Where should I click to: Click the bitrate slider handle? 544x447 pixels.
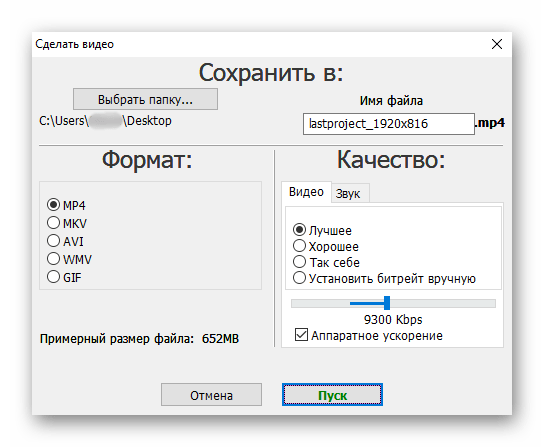click(387, 303)
